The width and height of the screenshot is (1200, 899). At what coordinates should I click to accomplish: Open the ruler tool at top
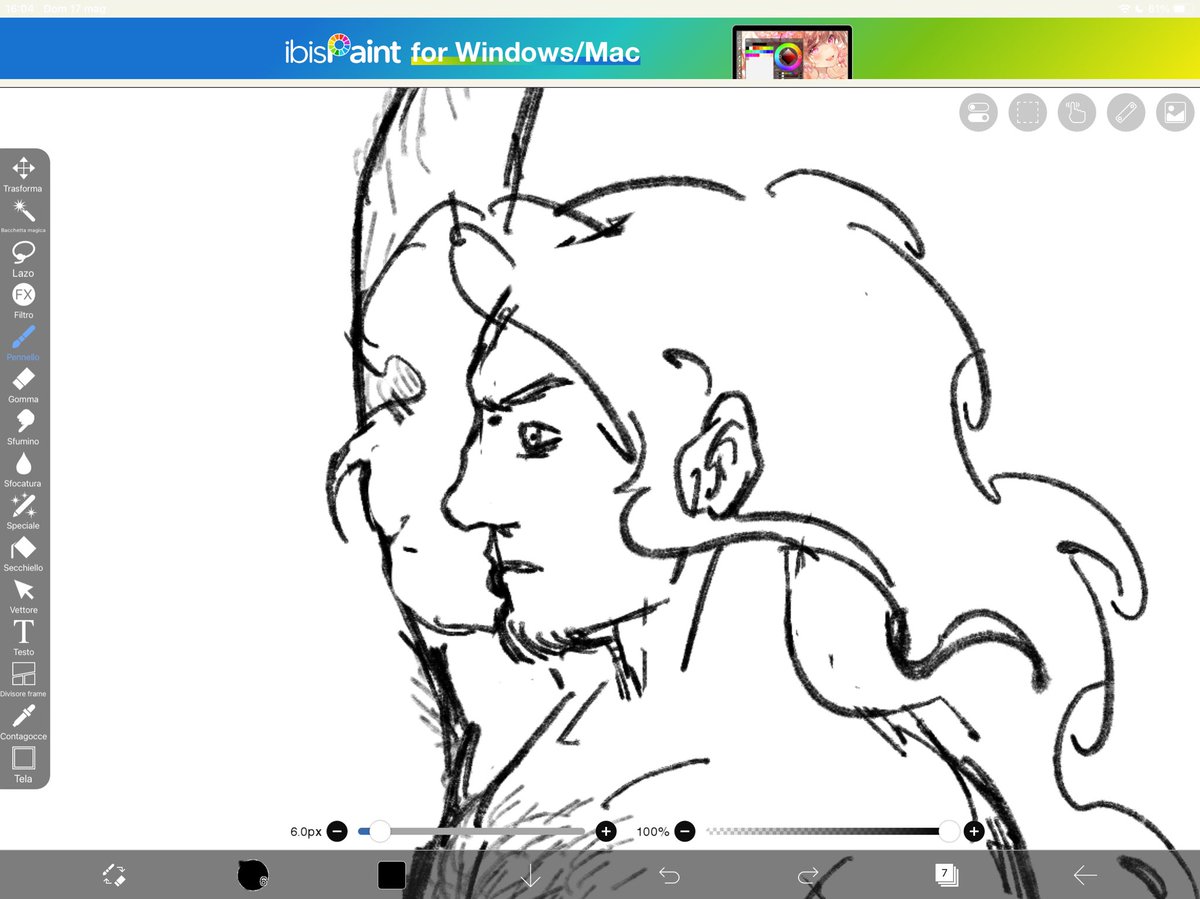point(1126,112)
